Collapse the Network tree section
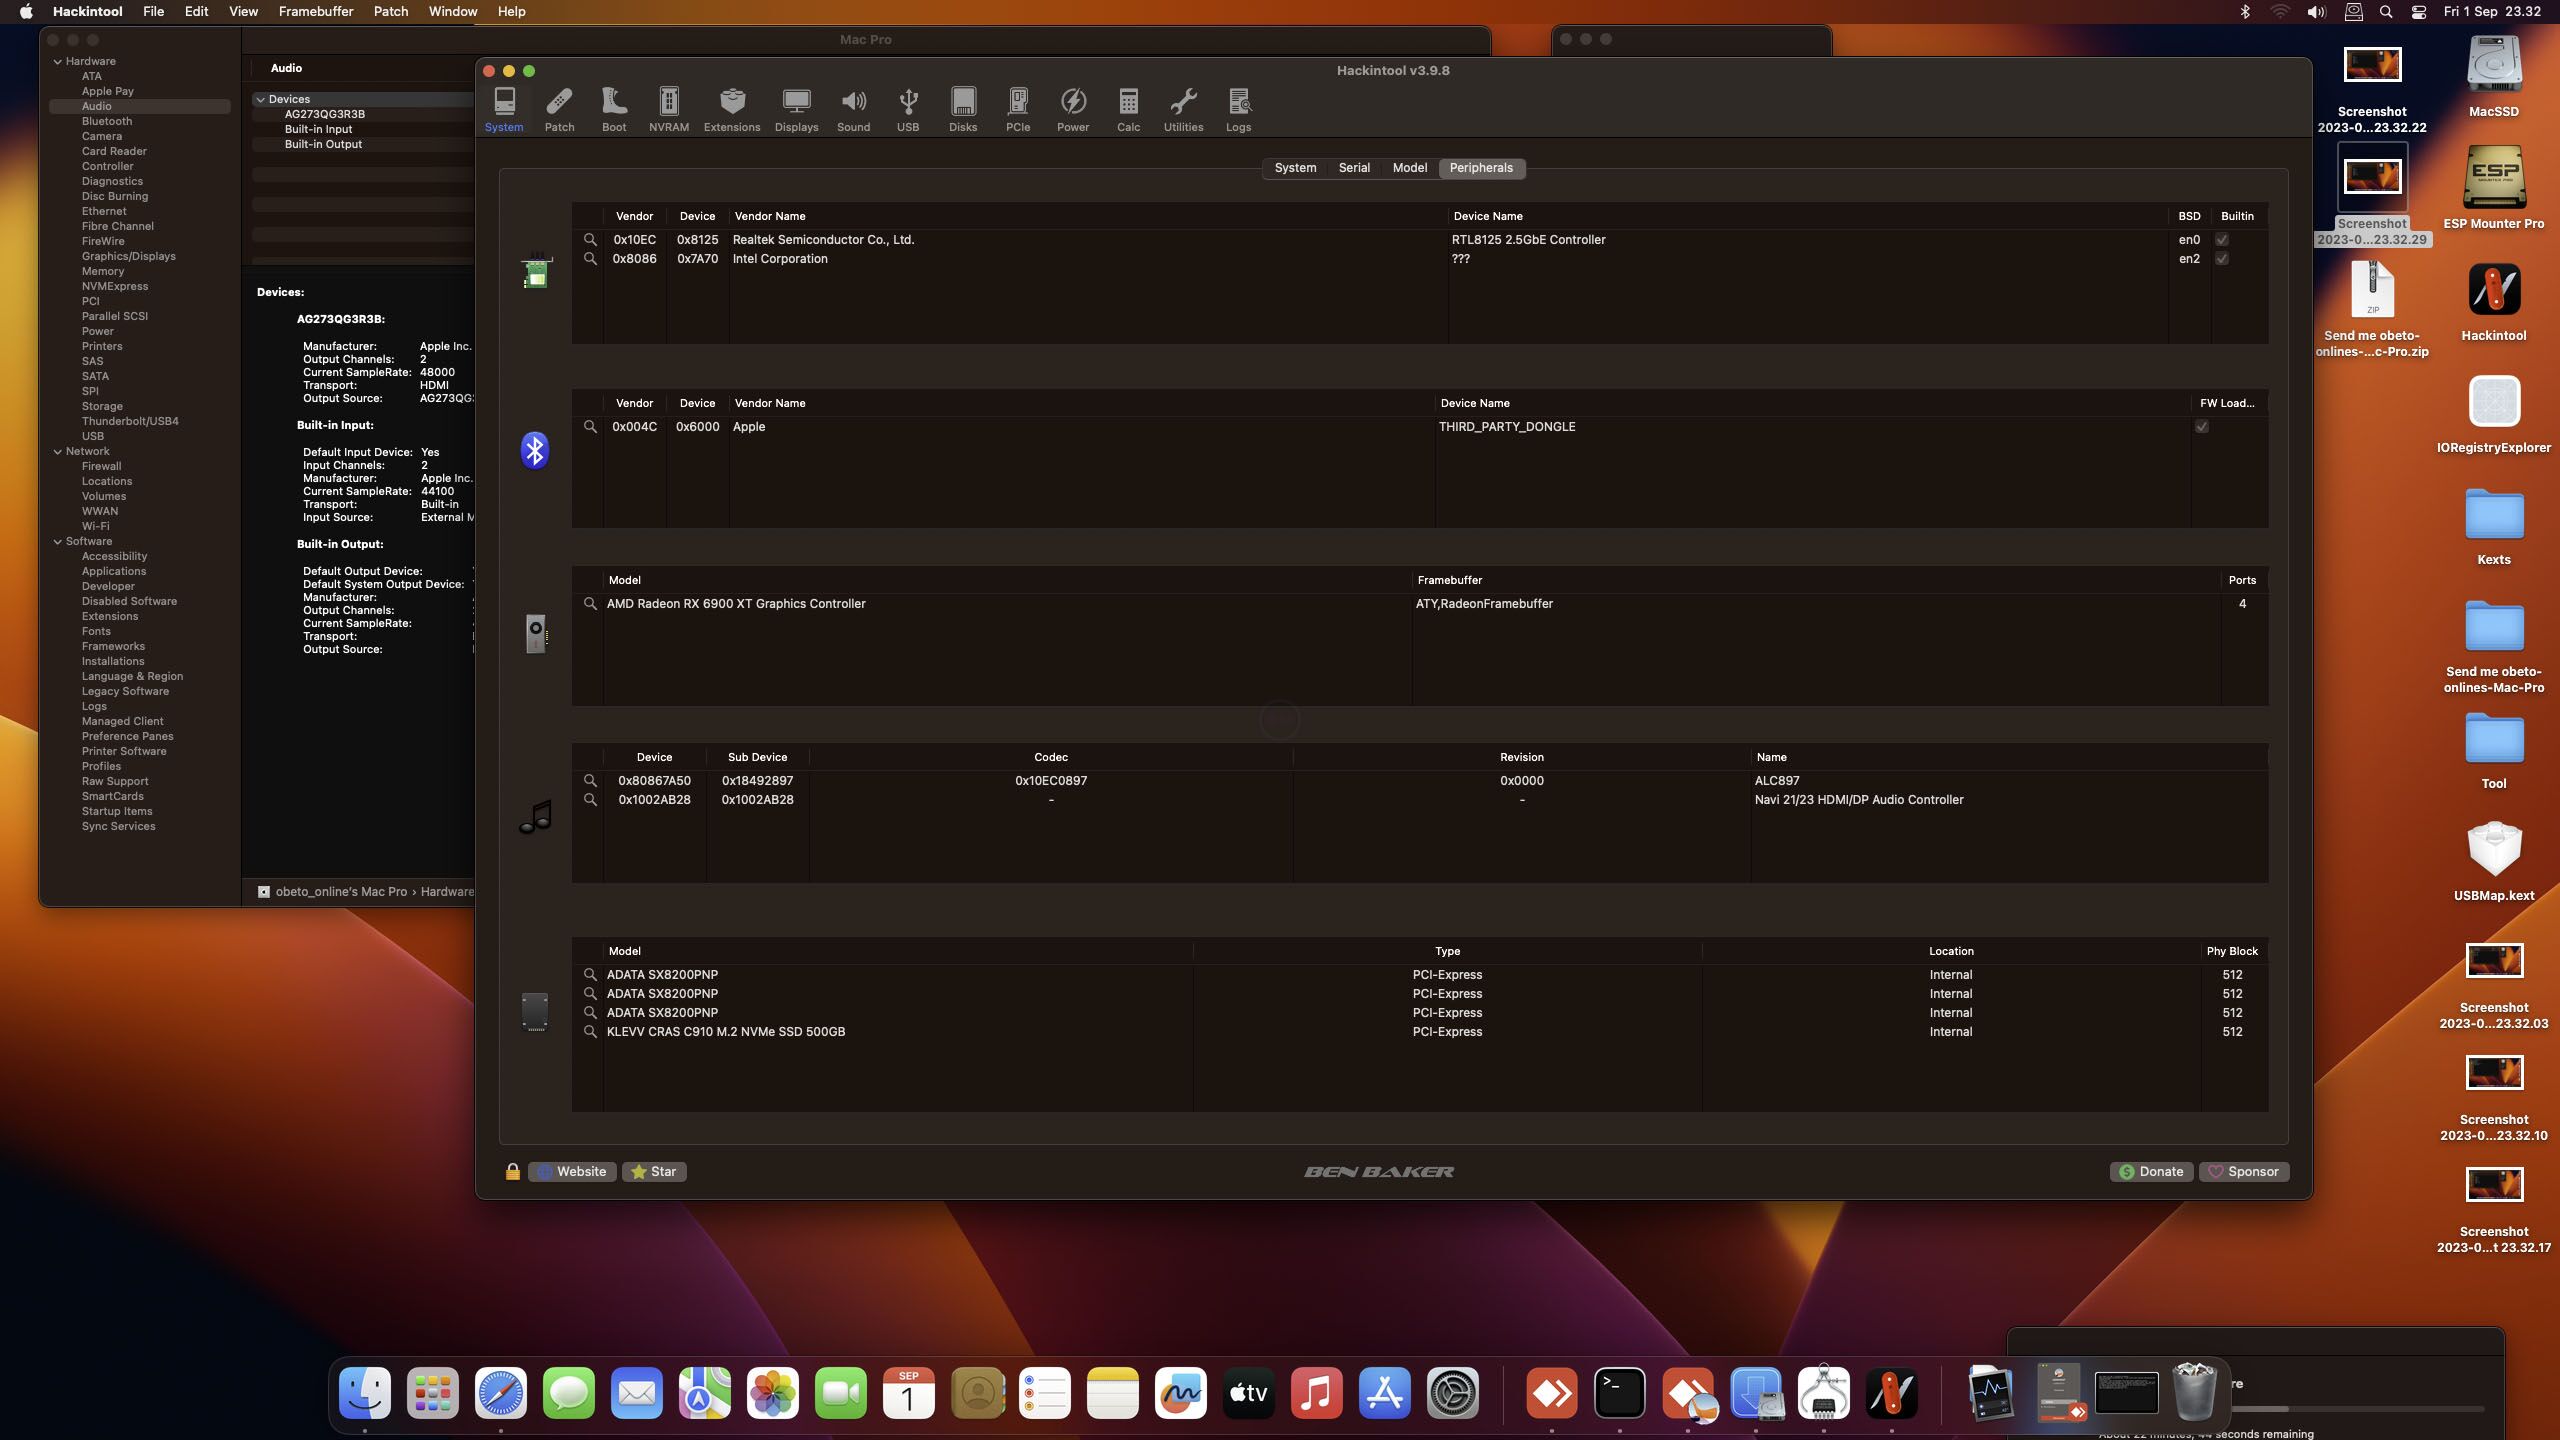The width and height of the screenshot is (2560, 1440). 58,452
